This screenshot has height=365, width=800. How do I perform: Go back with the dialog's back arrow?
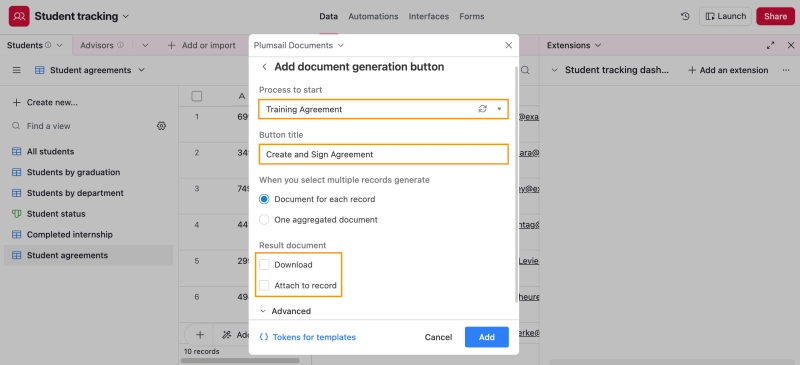(264, 67)
